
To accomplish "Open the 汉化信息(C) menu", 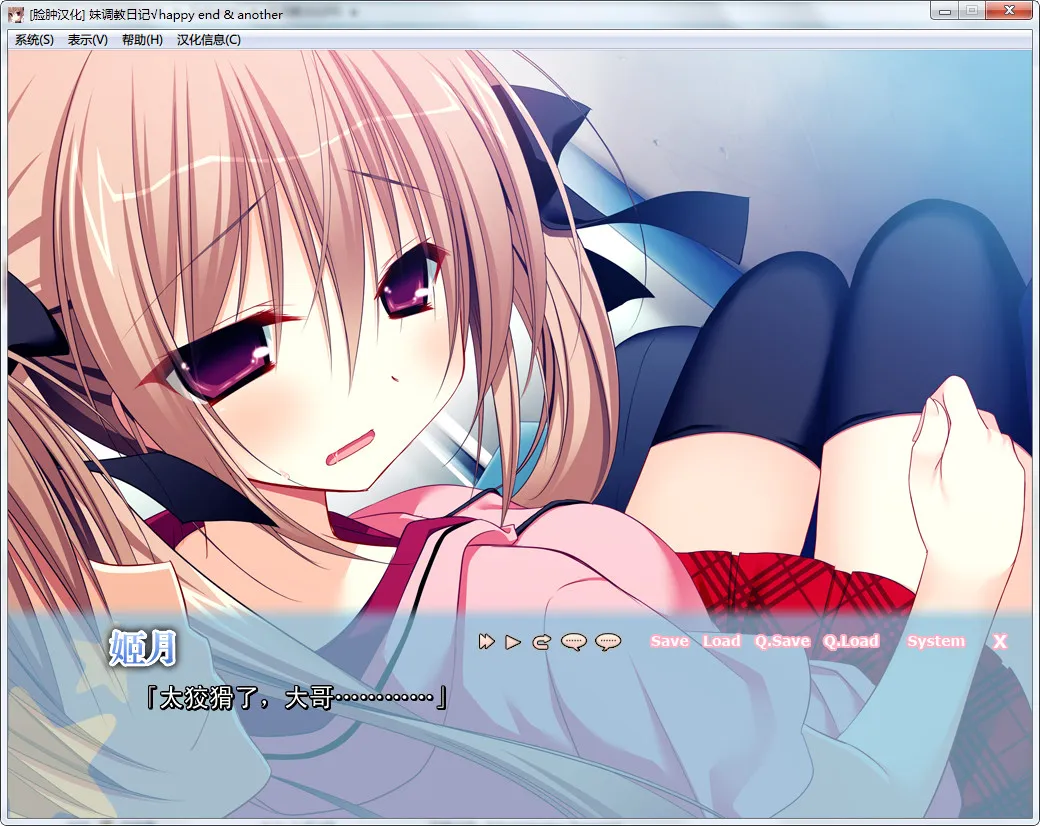I will tap(207, 39).
